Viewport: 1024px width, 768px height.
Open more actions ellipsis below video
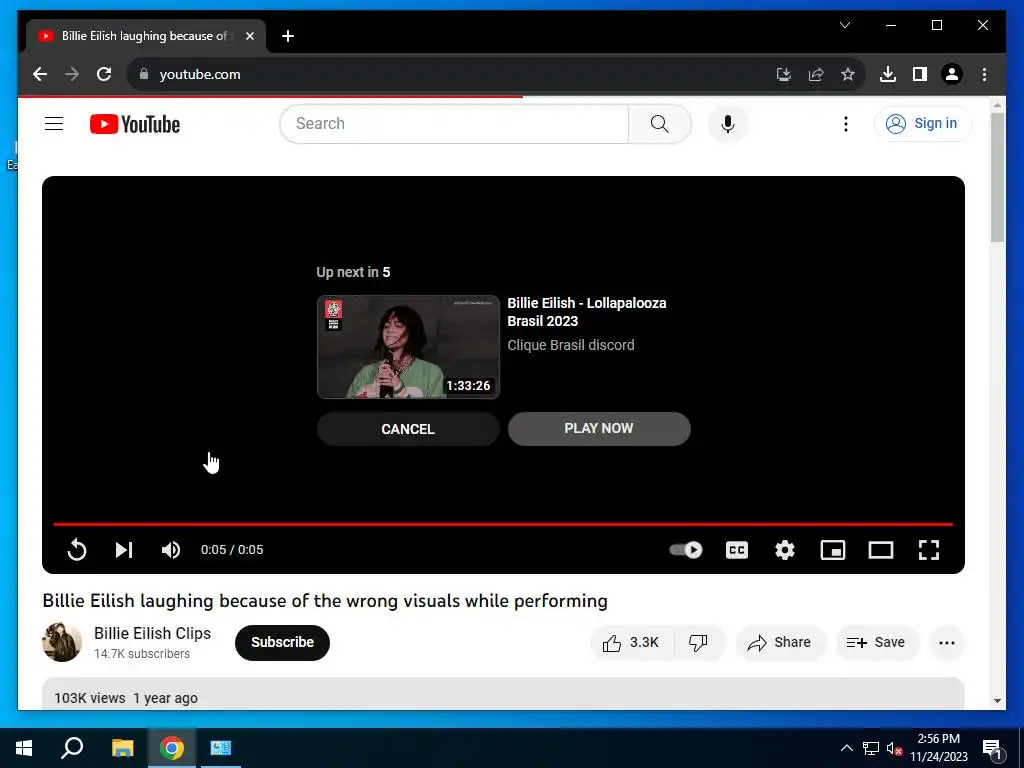point(946,643)
